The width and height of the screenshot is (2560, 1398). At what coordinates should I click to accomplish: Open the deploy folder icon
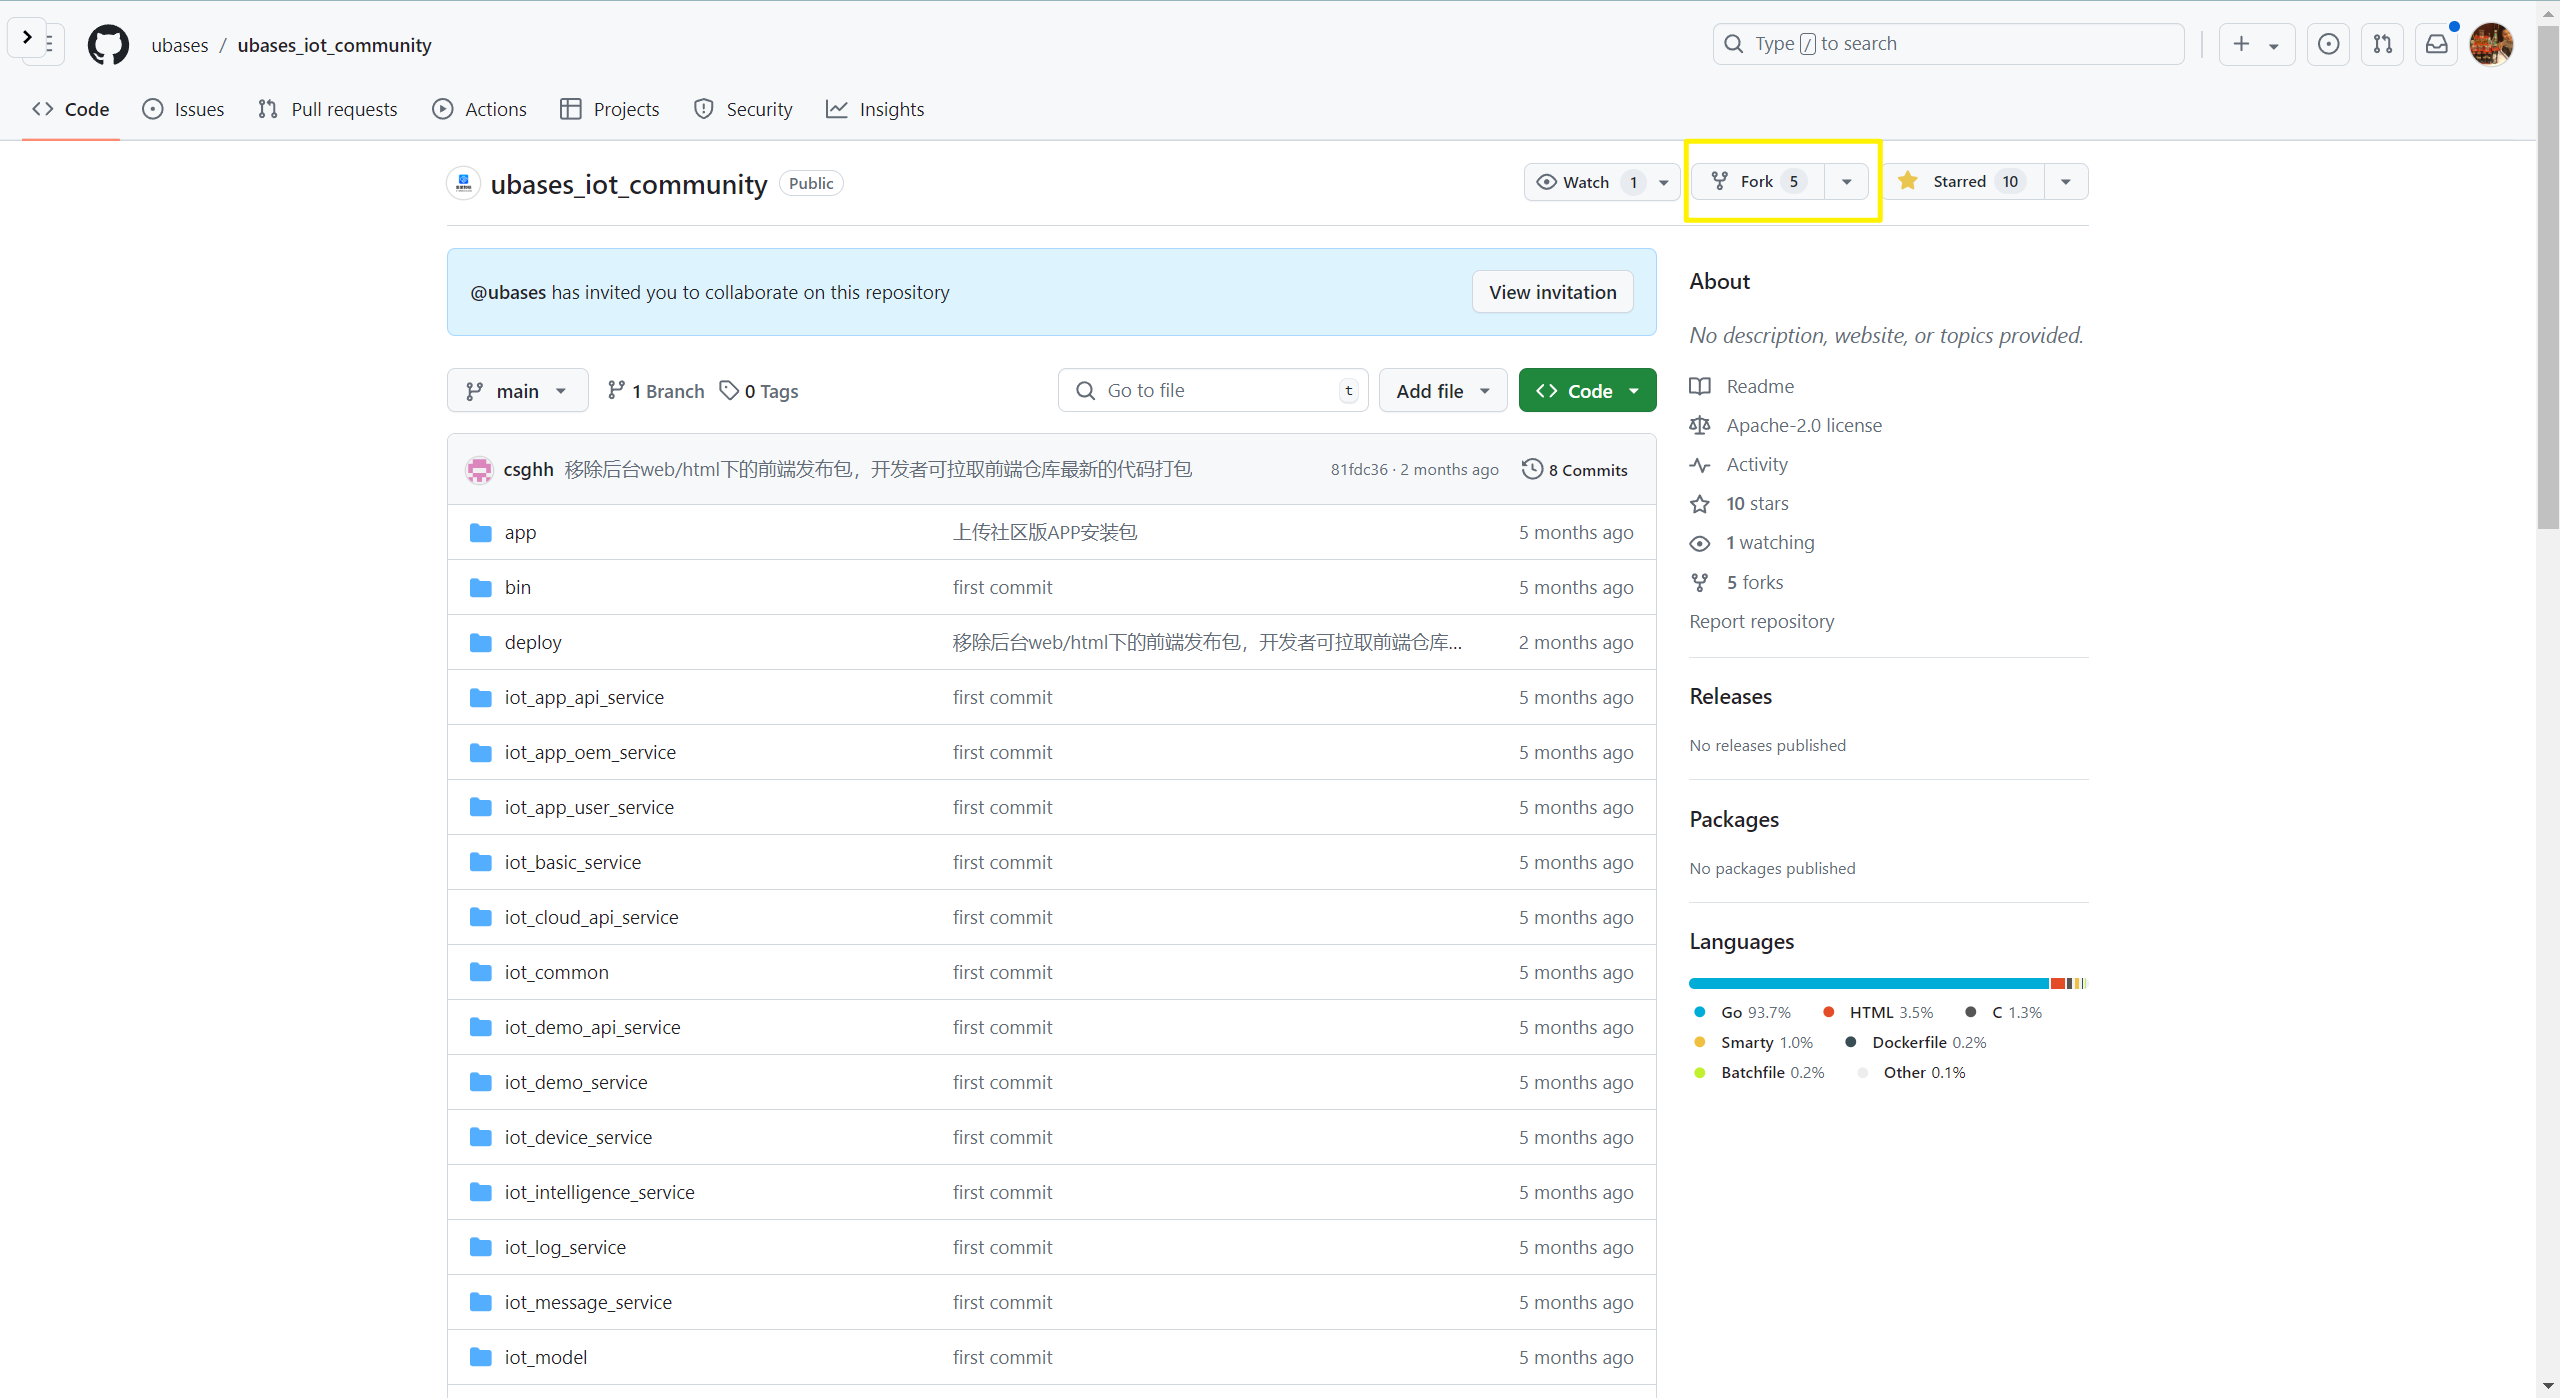[481, 642]
